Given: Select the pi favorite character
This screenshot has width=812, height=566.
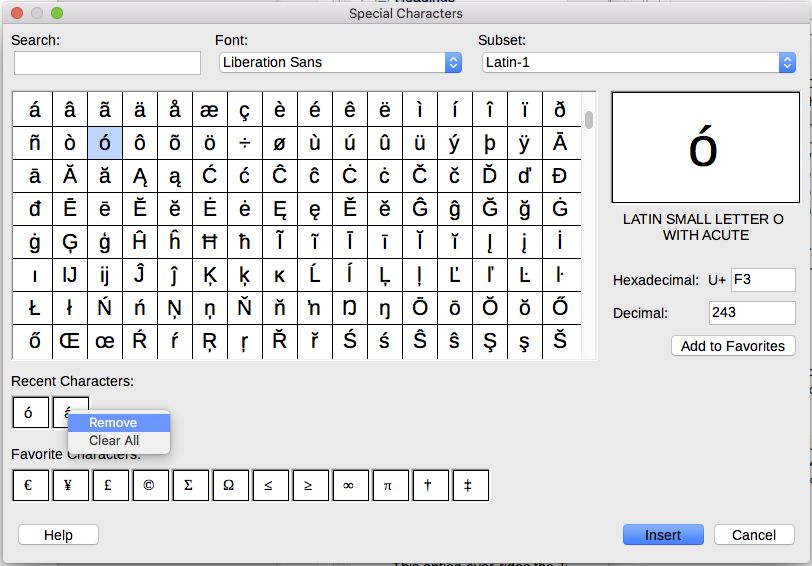Looking at the screenshot, I should coord(390,486).
